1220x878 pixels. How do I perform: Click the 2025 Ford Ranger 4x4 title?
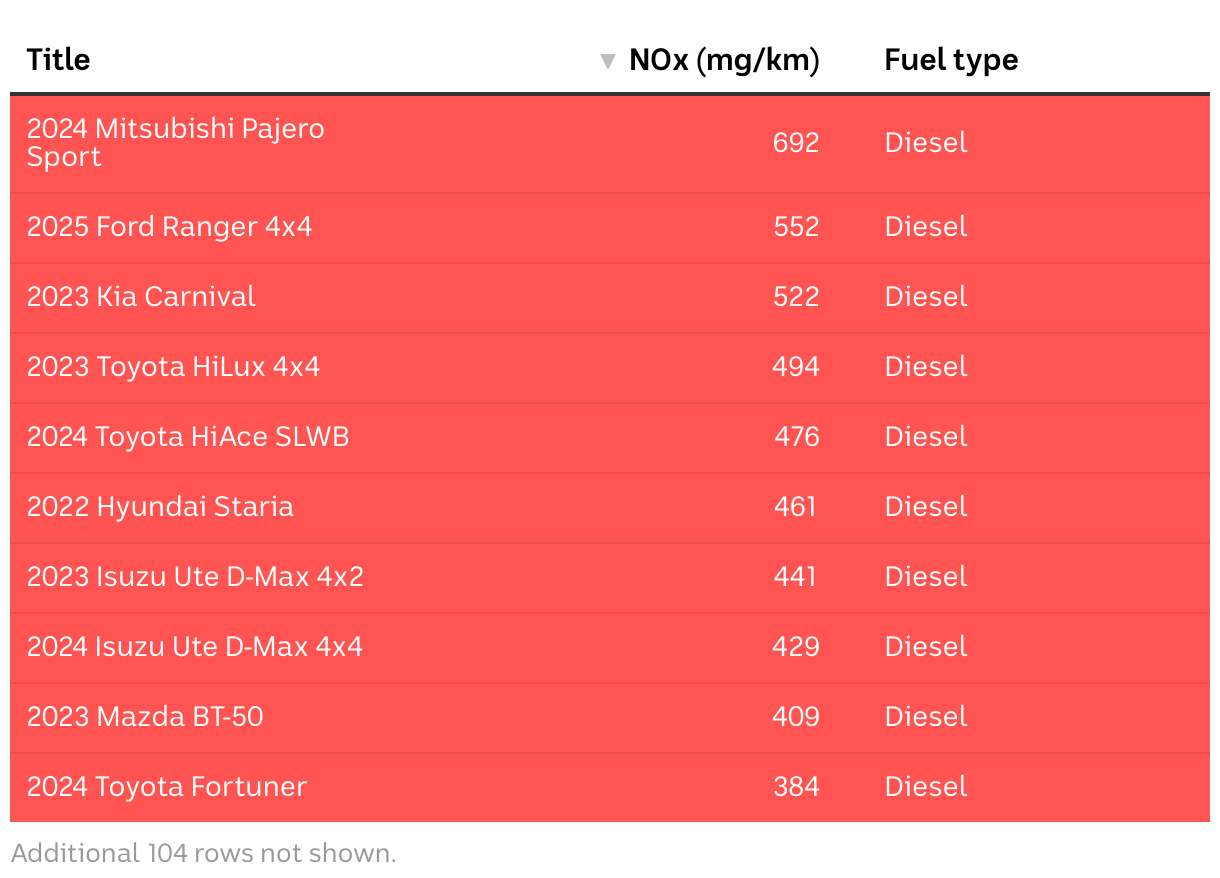170,227
